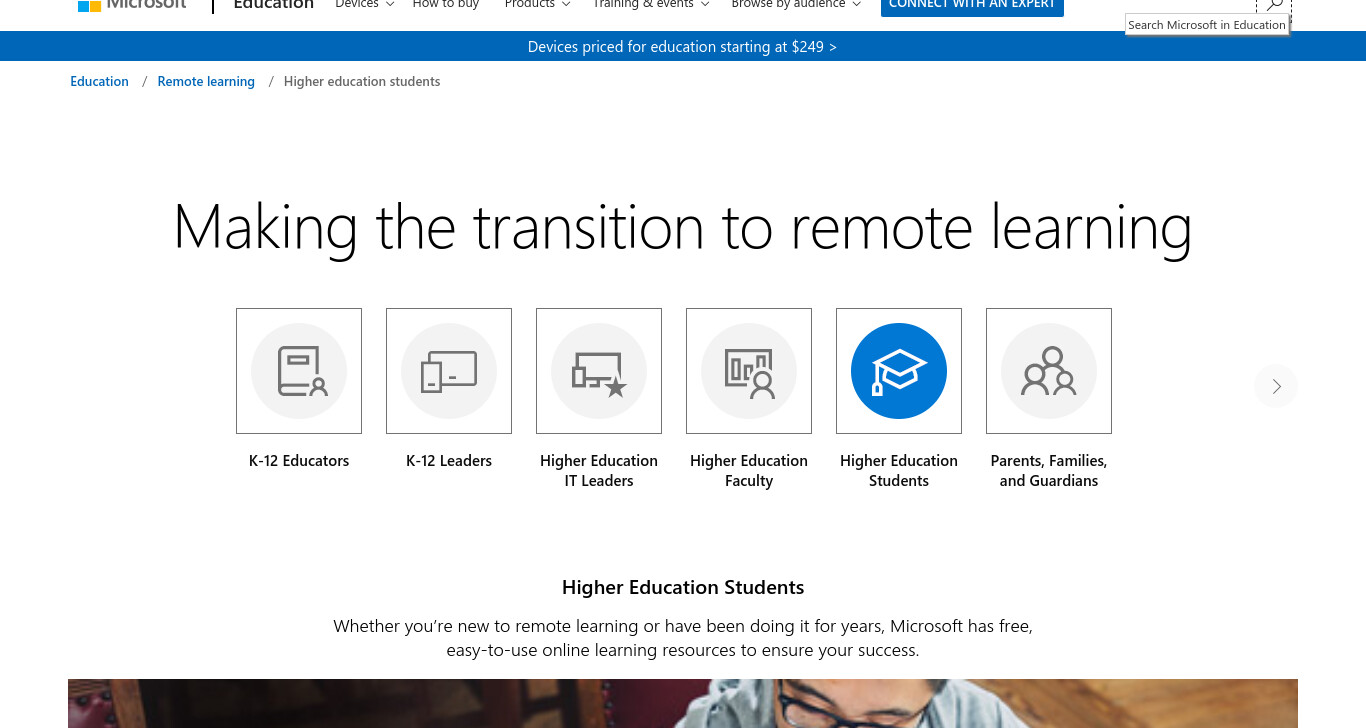Select the K-12 Leaders devices icon tile
The height and width of the screenshot is (728, 1366).
point(449,371)
